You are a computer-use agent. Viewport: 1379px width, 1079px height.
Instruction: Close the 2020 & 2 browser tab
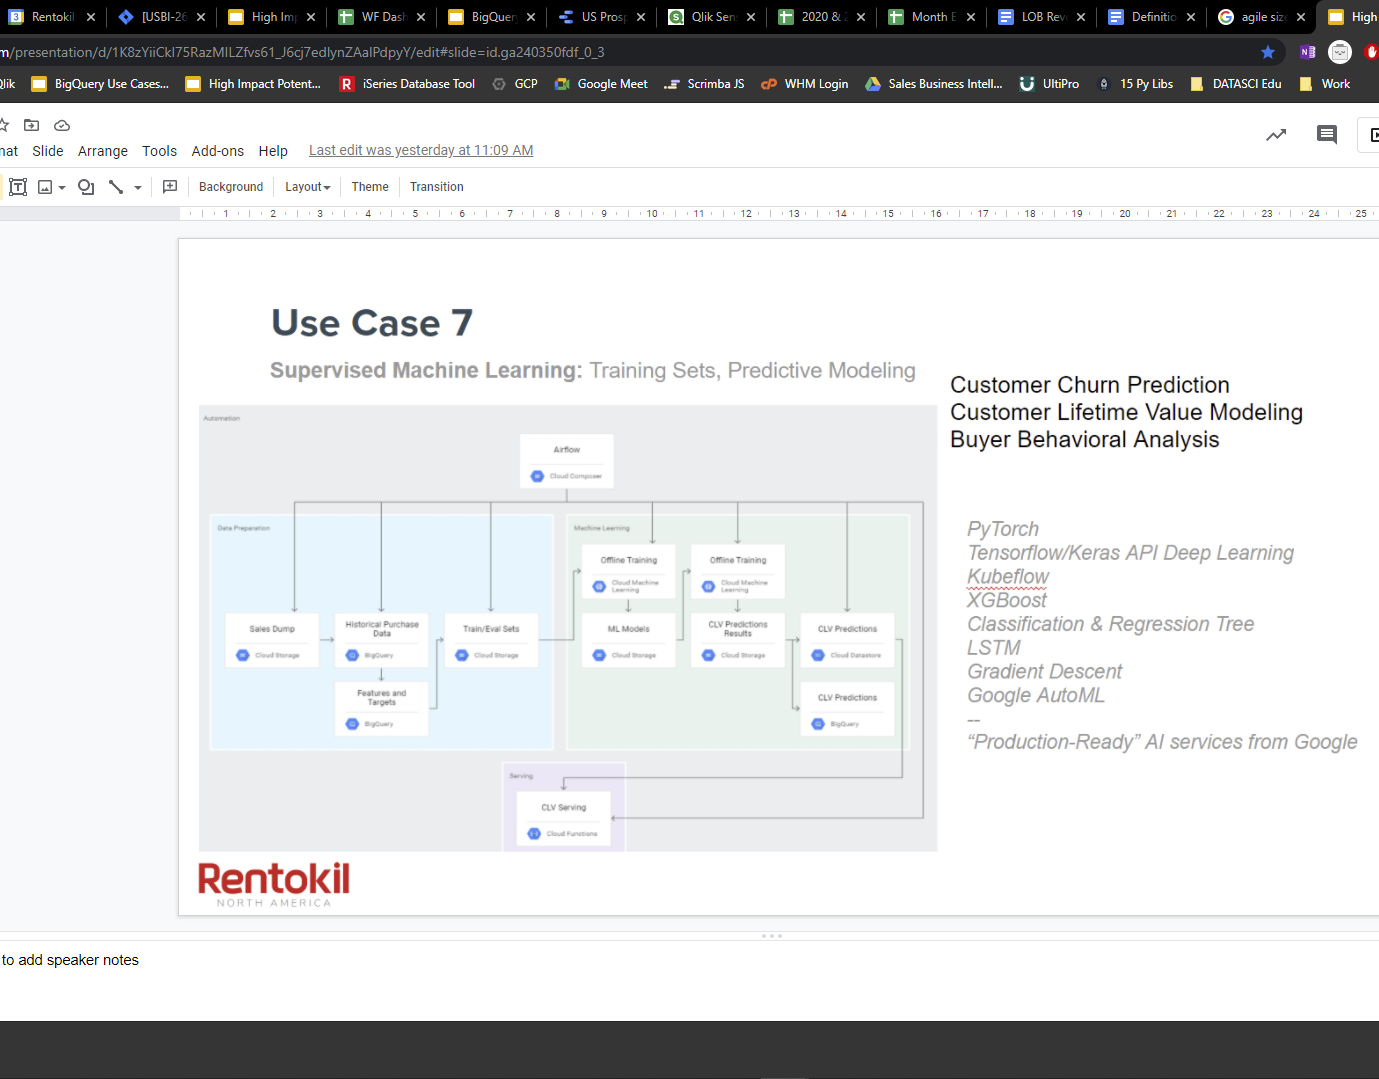861,17
